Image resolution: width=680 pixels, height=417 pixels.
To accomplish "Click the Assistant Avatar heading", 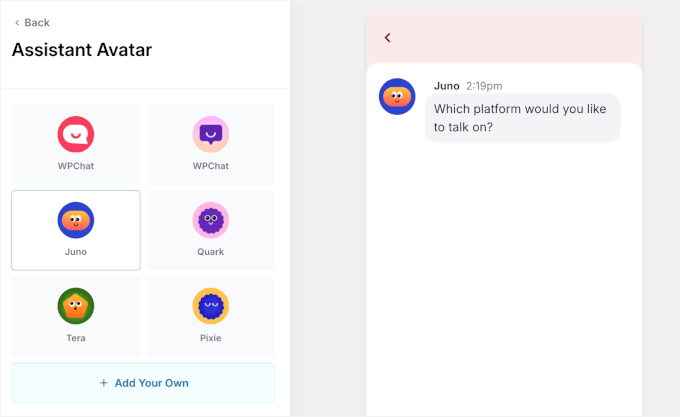I will [x=82, y=50].
